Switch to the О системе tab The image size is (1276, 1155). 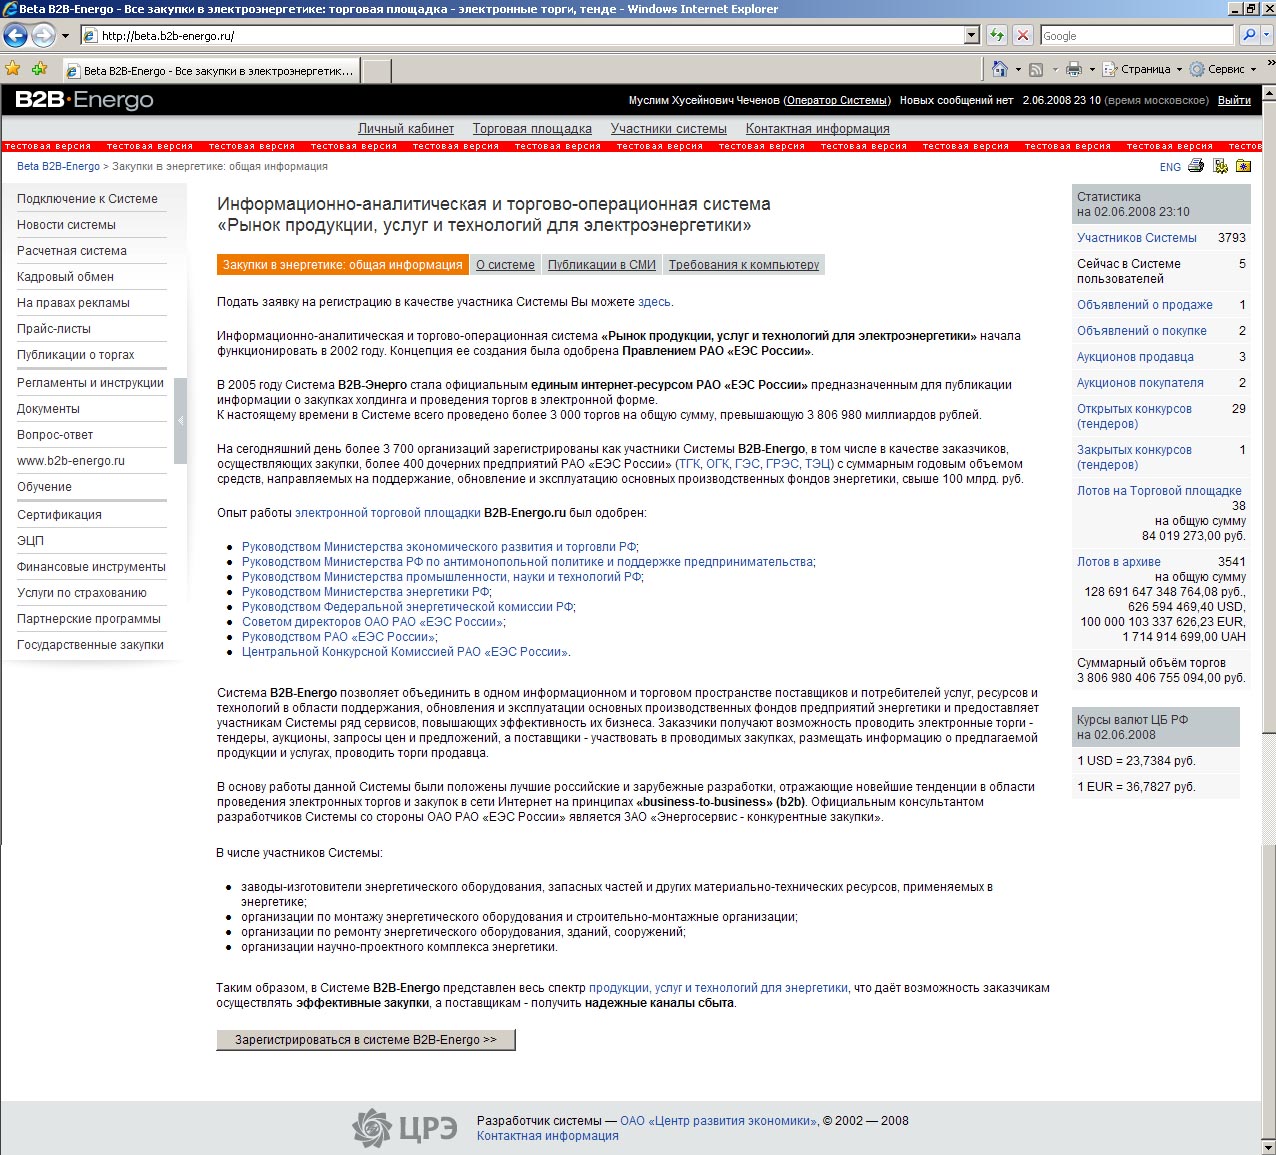505,265
